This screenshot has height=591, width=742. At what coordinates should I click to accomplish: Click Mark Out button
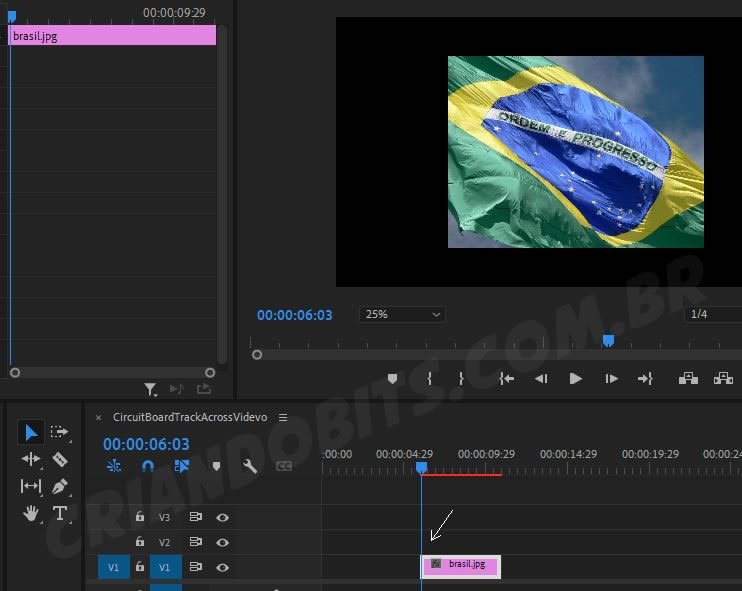(x=461, y=379)
